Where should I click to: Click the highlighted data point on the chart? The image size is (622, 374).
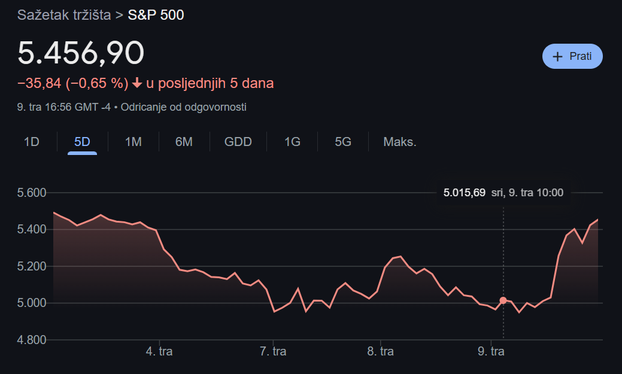pos(503,300)
